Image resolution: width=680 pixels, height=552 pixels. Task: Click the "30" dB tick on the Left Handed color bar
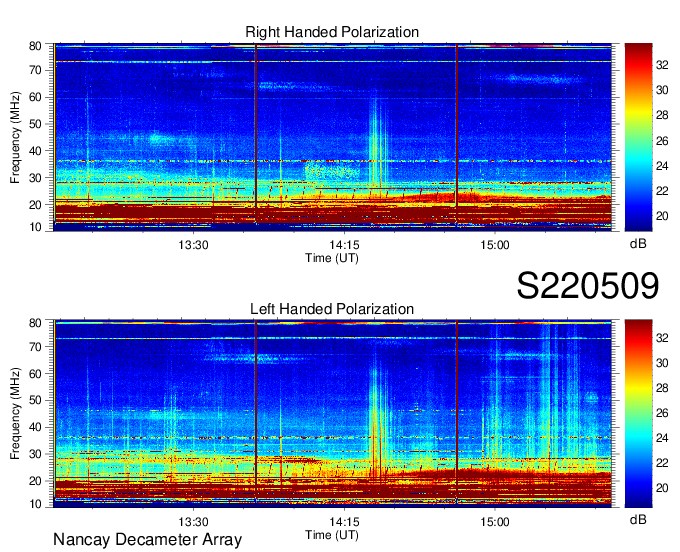click(662, 363)
